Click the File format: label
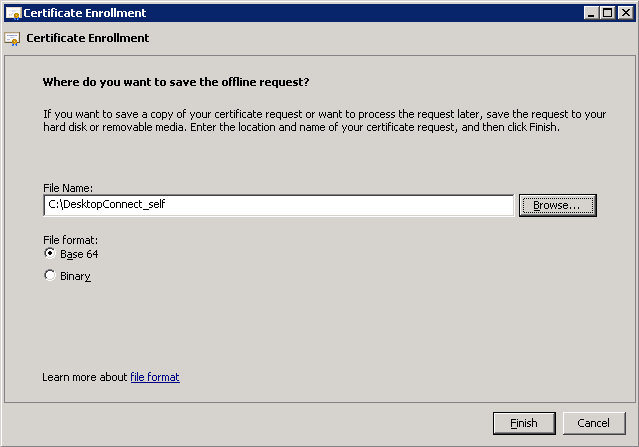The width and height of the screenshot is (639, 447). 71,240
